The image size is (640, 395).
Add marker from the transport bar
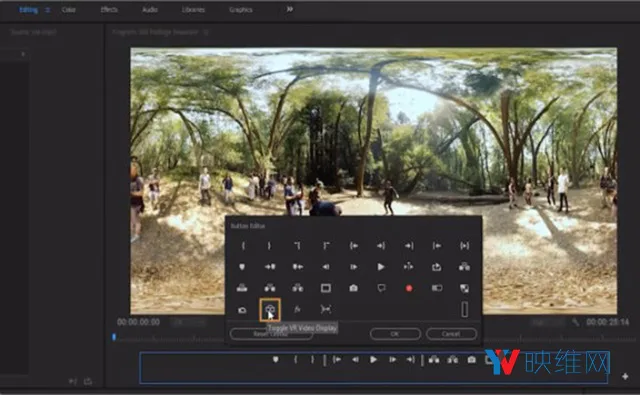pyautogui.click(x=276, y=359)
